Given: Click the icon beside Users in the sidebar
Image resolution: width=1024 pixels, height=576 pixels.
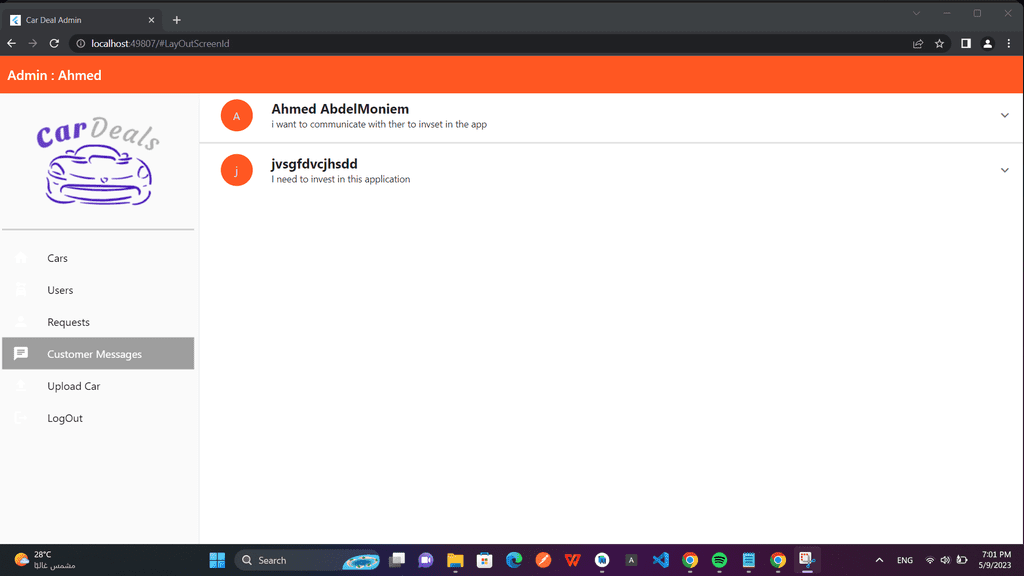Looking at the screenshot, I should [x=21, y=290].
